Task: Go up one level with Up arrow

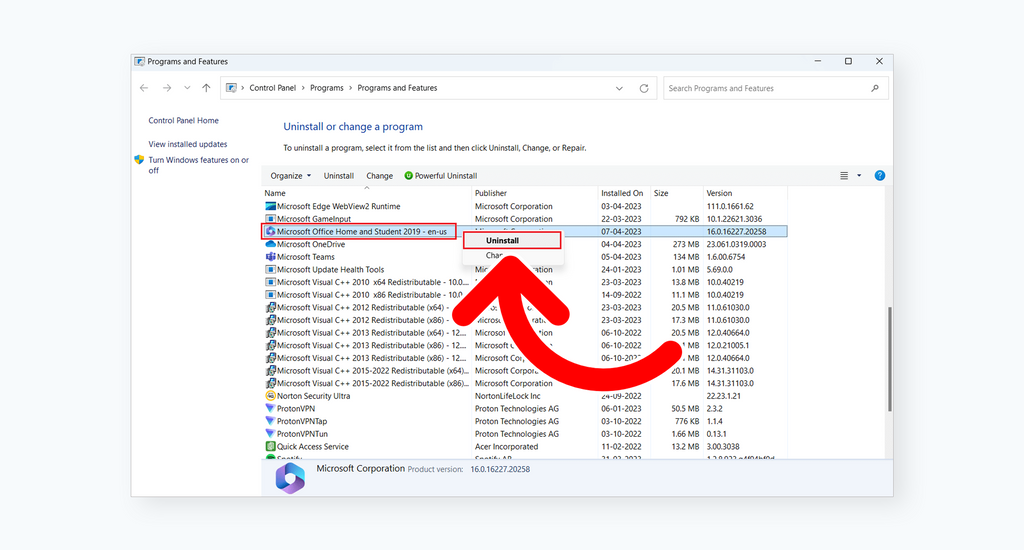Action: click(206, 88)
